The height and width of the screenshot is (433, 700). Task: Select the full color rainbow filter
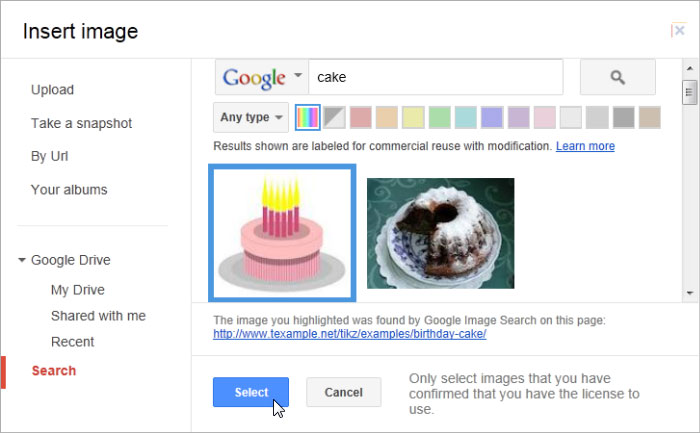308,117
